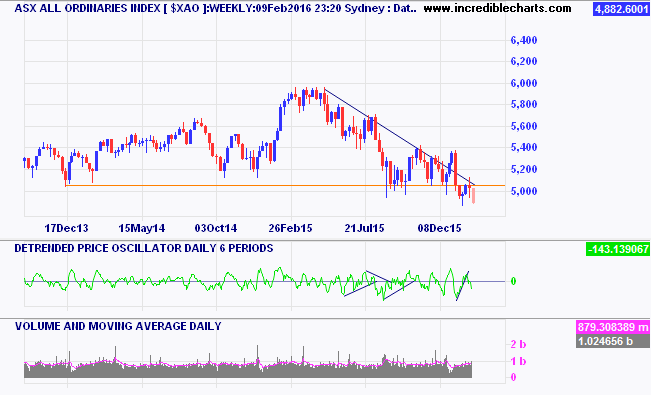Click the 6,000 price axis label

(x=524, y=83)
